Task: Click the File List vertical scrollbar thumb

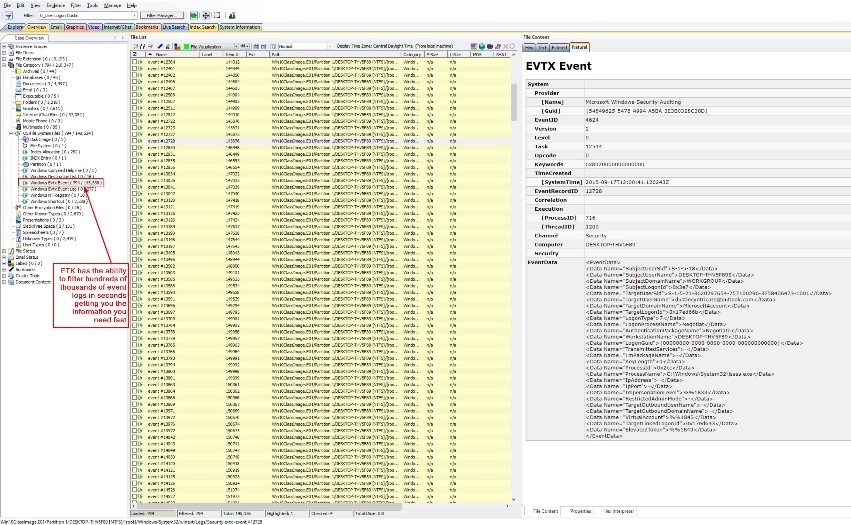Action: point(514,103)
